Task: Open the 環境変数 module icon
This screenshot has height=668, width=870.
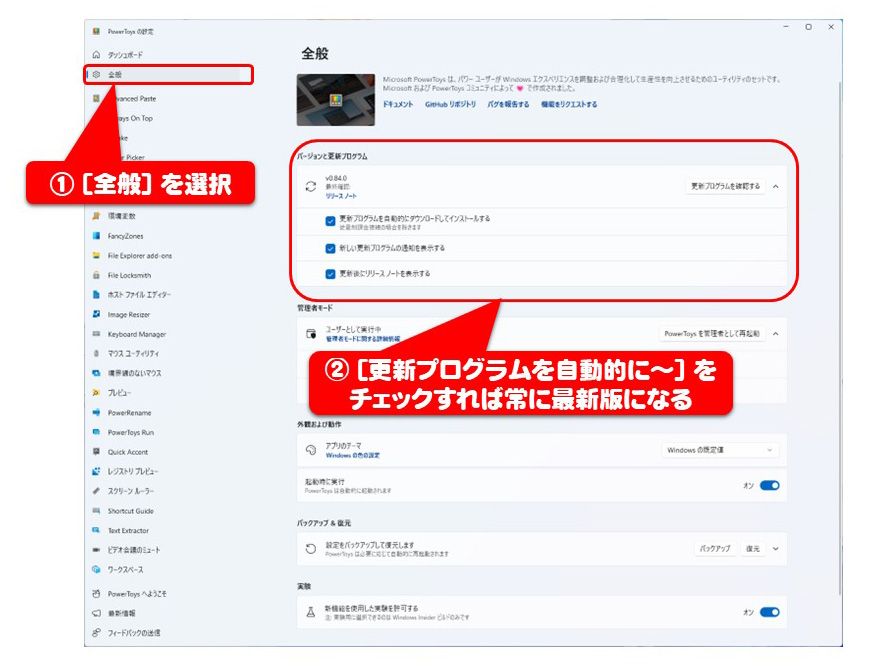Action: click(x=97, y=216)
